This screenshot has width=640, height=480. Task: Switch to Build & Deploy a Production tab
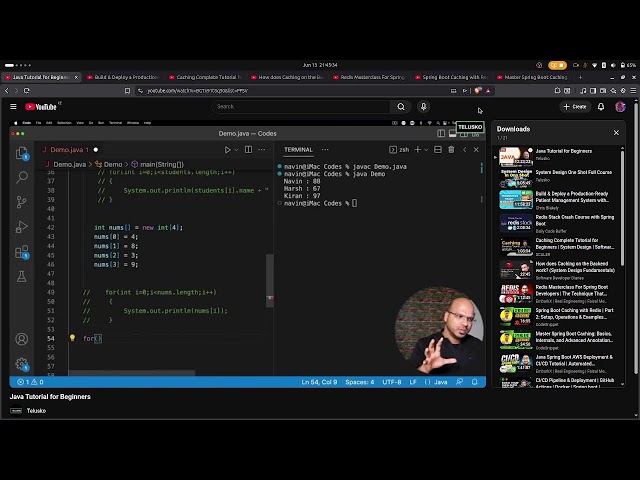coord(123,77)
